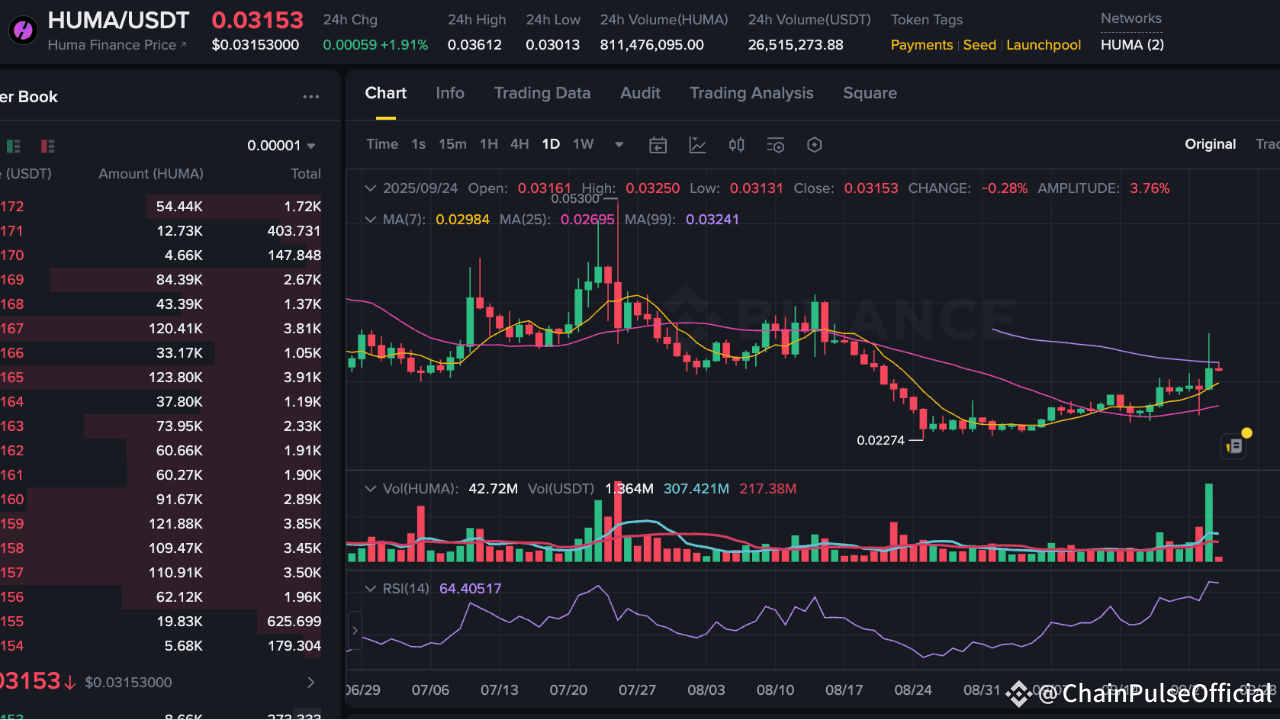This screenshot has width=1280, height=720.
Task: Open the order book three-dot options menu
Action: (x=311, y=97)
